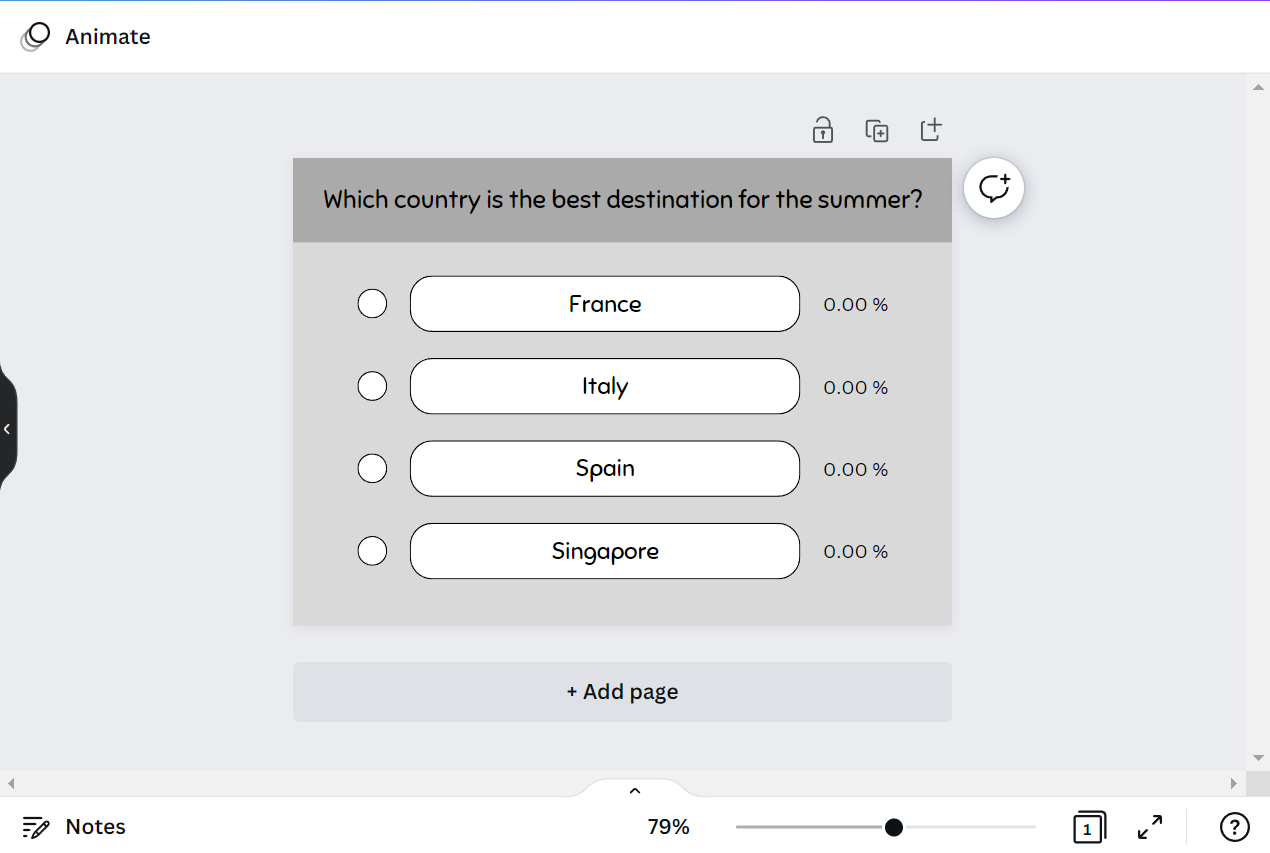Click the Singapore answer box

[x=605, y=551]
